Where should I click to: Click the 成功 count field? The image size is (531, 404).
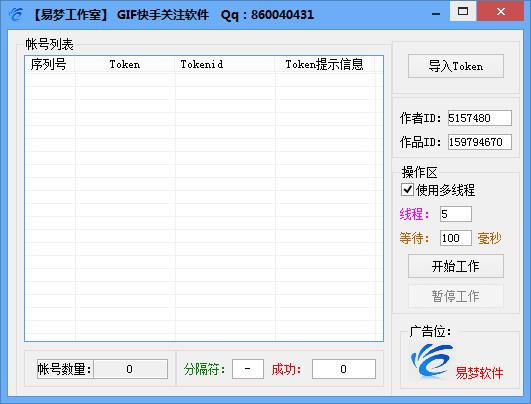(x=344, y=369)
